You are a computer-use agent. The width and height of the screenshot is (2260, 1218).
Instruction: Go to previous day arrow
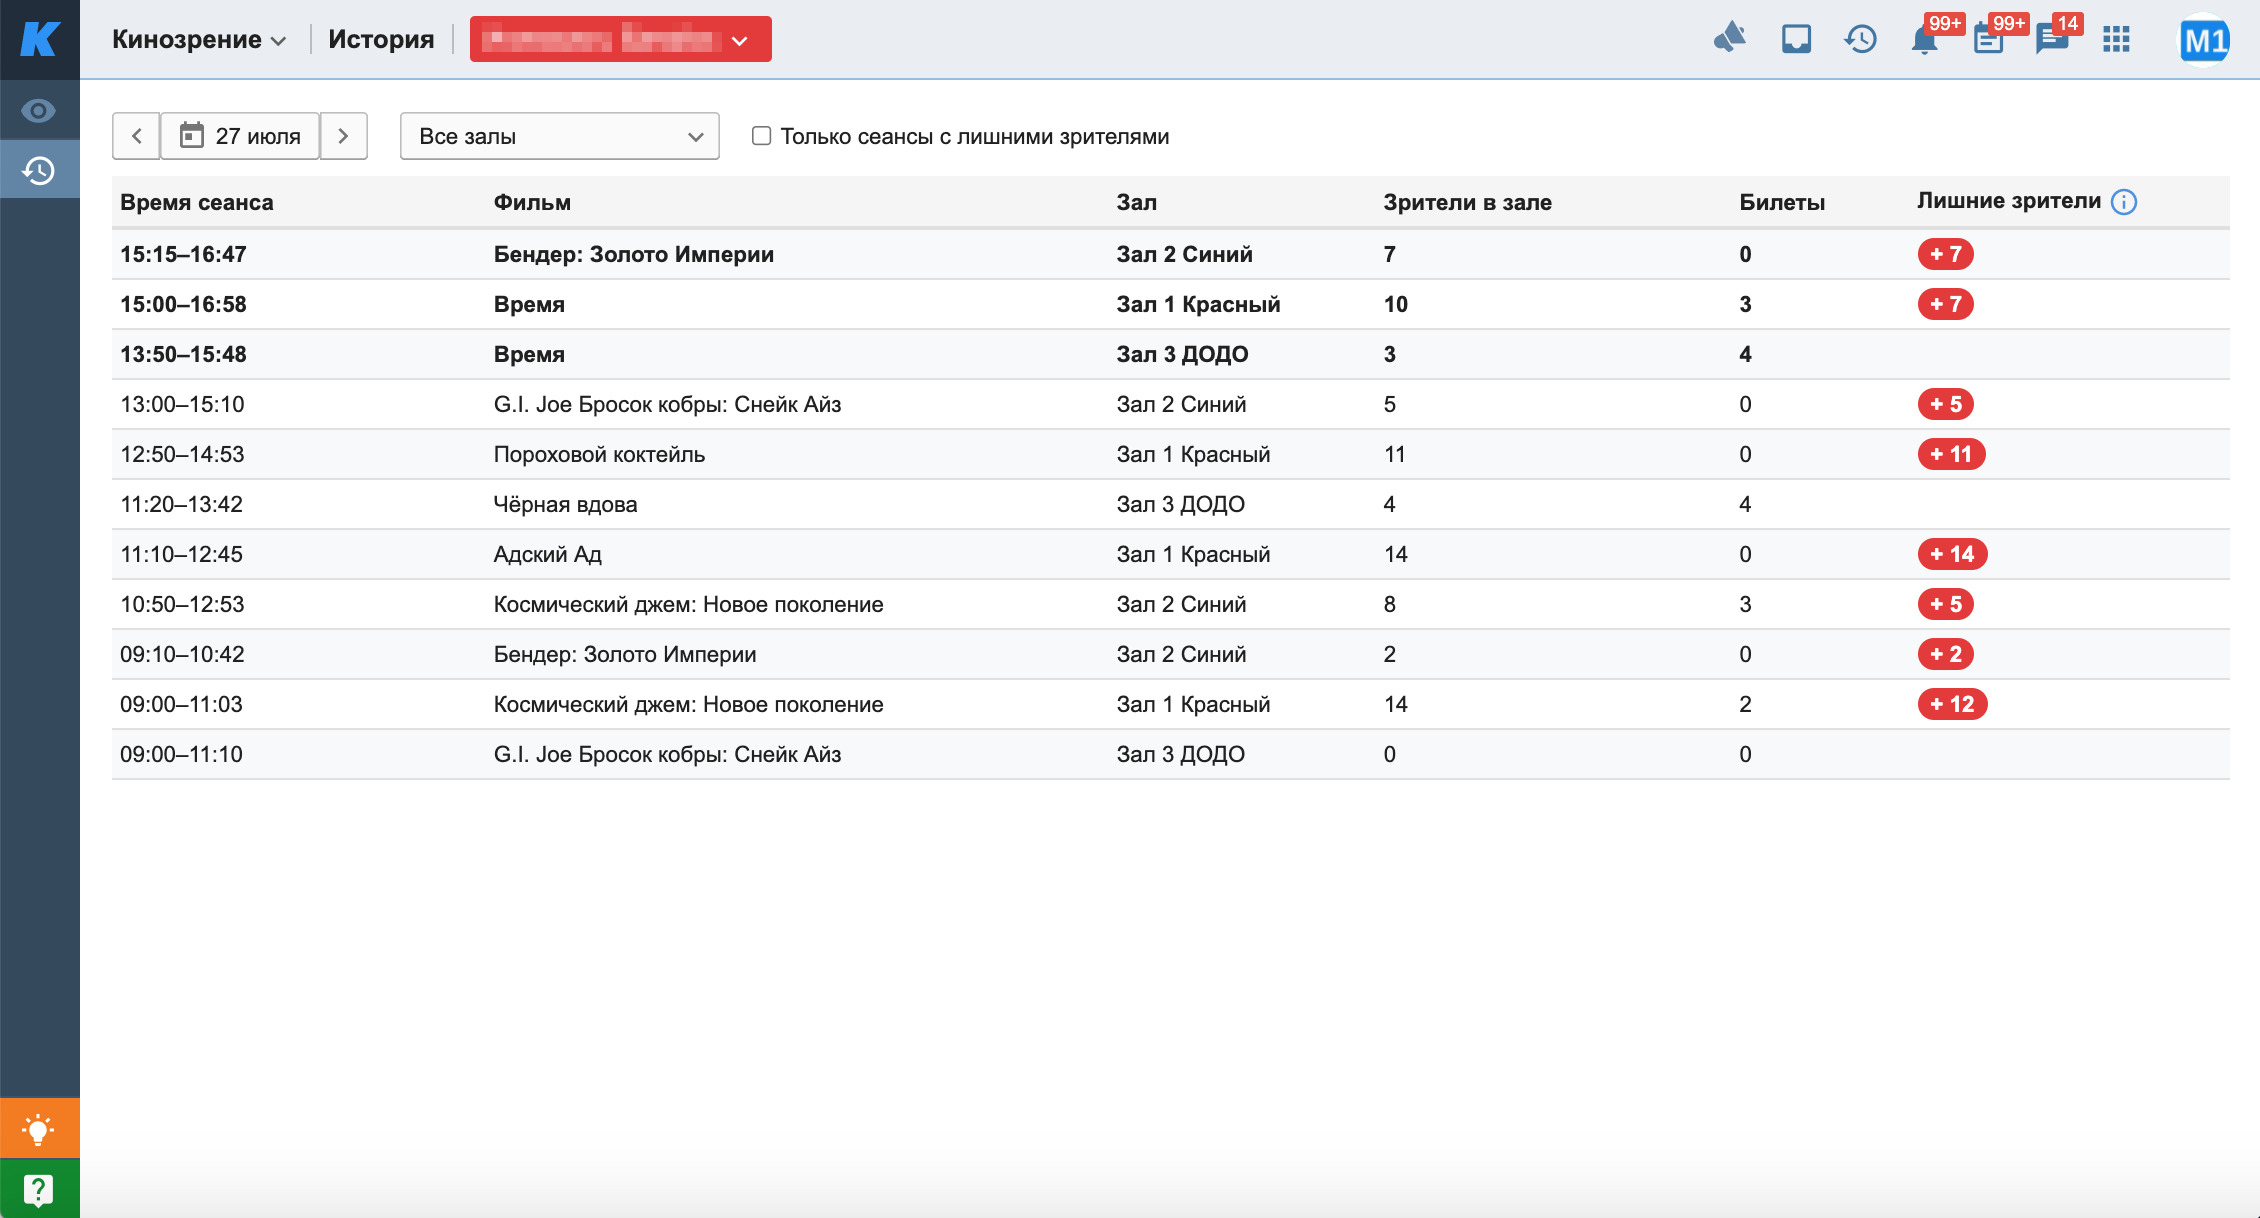click(137, 136)
